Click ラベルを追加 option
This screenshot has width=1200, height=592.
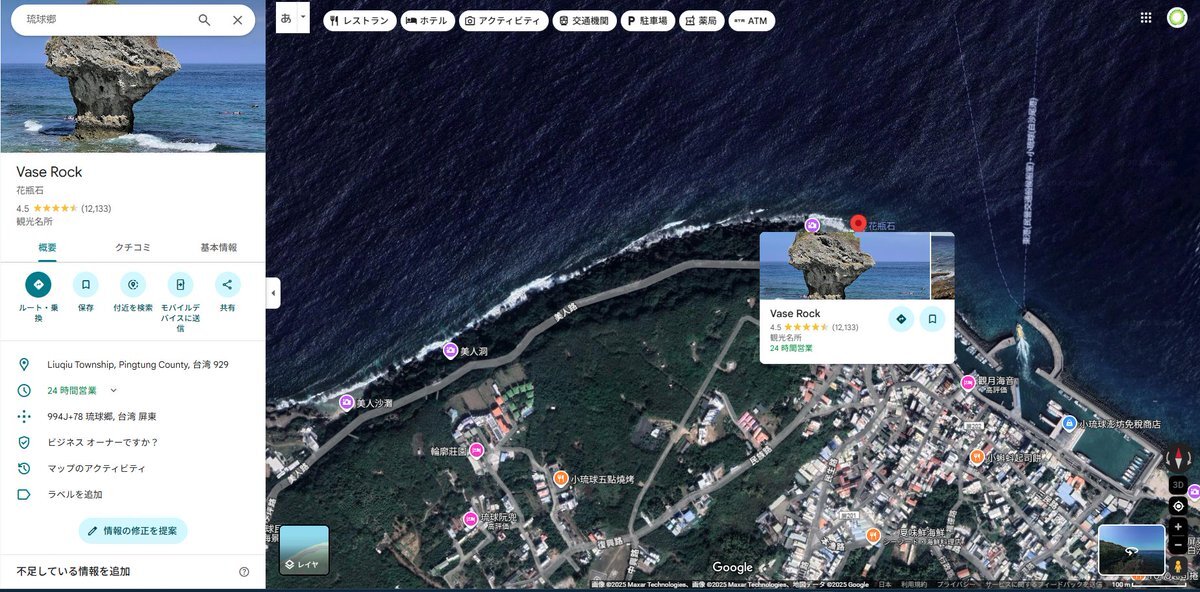pyautogui.click(x=75, y=494)
